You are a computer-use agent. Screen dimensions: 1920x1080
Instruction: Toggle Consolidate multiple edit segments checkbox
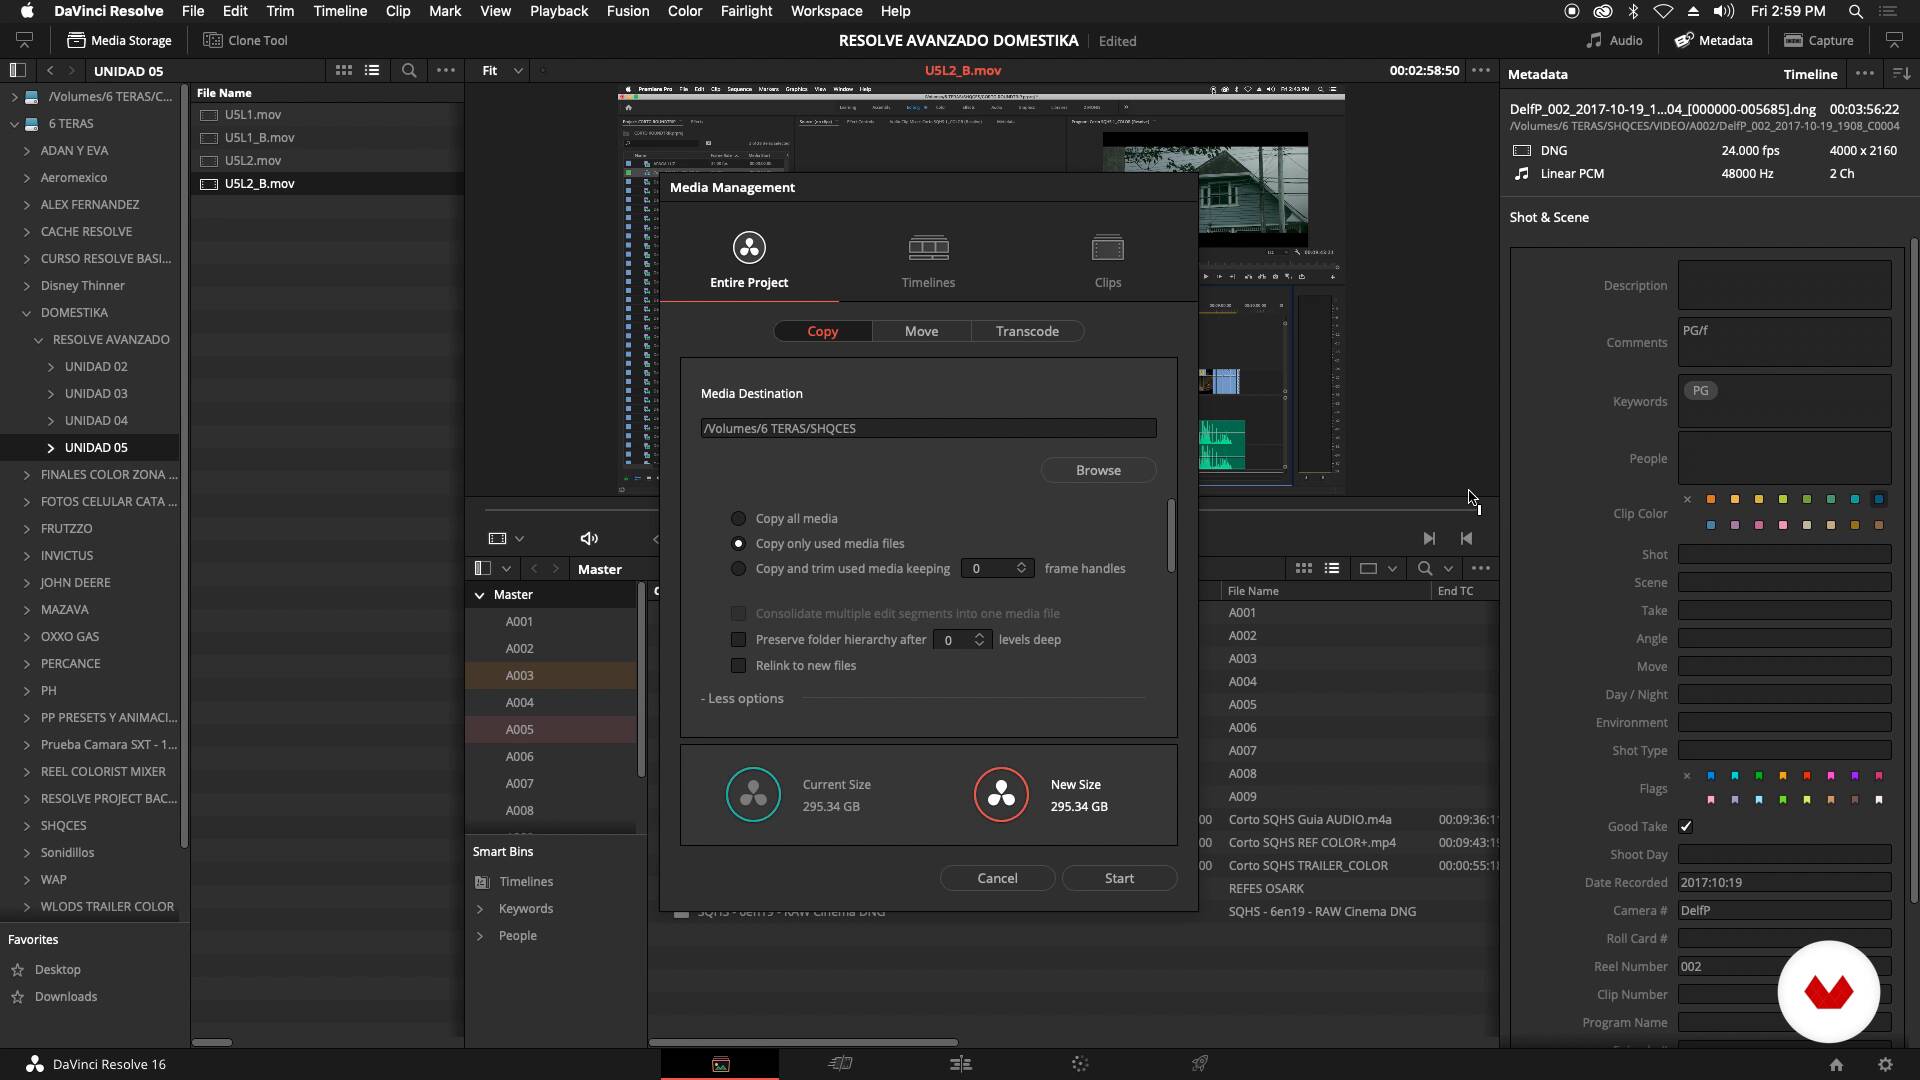tap(738, 613)
